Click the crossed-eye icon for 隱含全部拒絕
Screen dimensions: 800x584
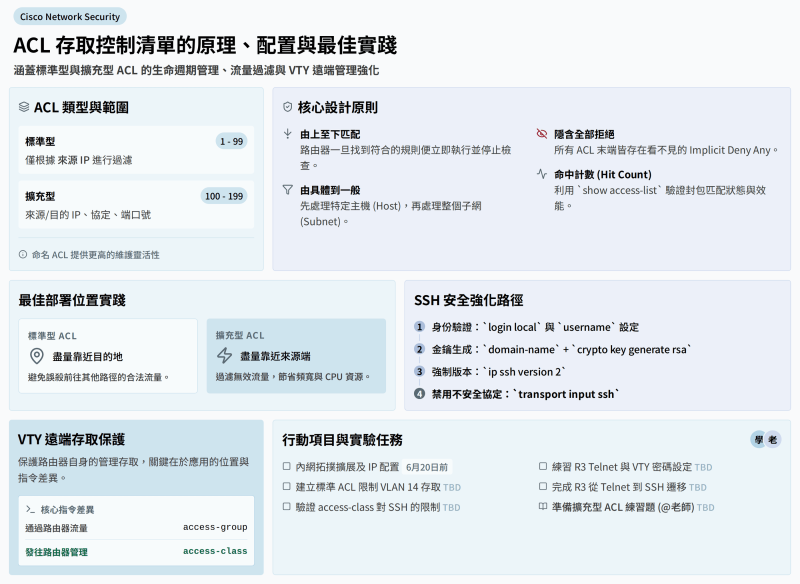tap(542, 134)
